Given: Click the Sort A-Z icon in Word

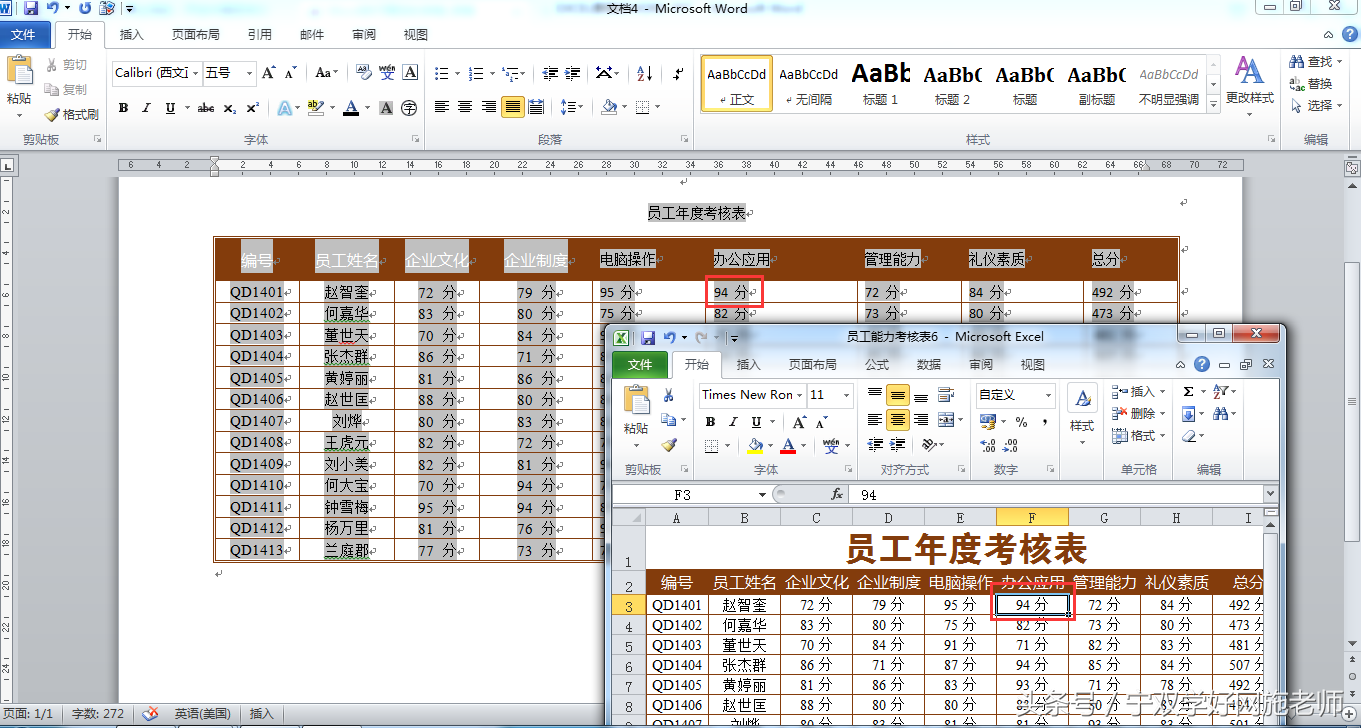Looking at the screenshot, I should 644,73.
